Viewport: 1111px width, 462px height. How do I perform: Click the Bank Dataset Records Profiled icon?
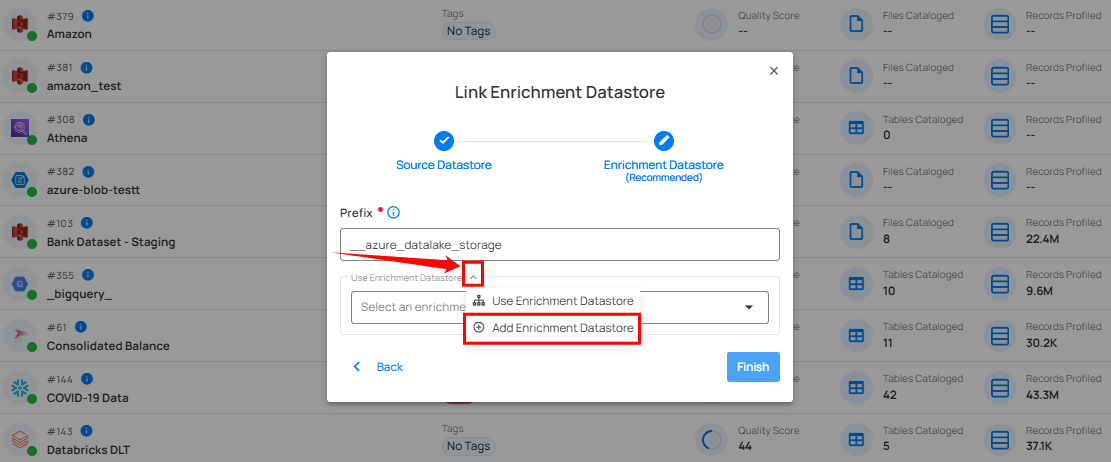coord(1000,232)
